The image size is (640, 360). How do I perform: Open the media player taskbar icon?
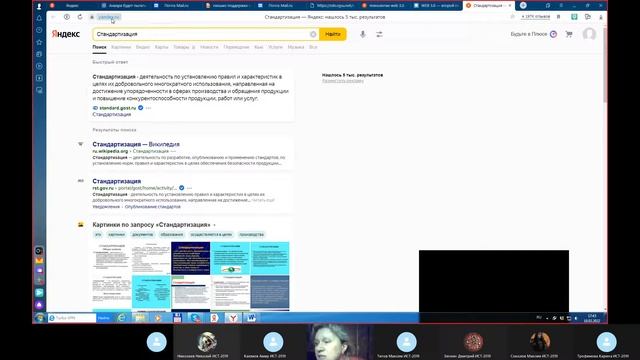coord(158,318)
